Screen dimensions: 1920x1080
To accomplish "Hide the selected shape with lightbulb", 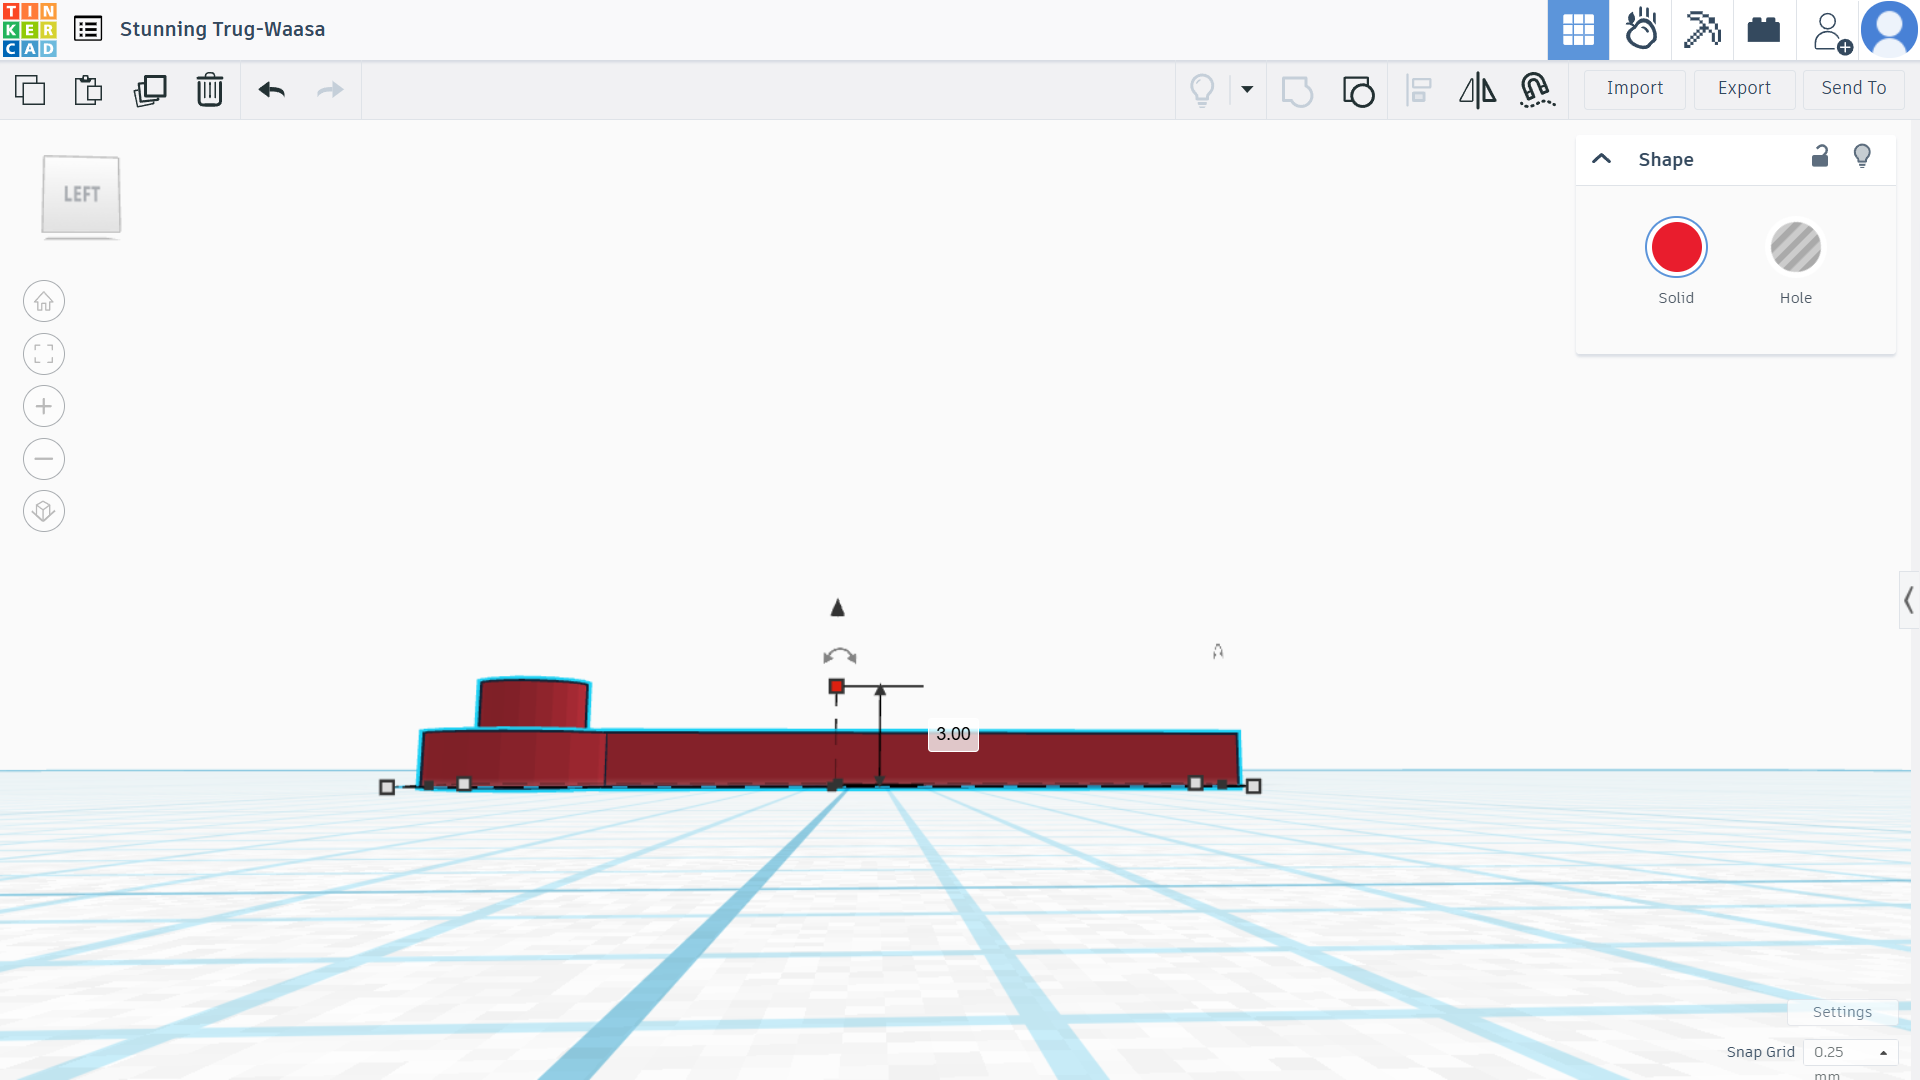I will (x=1862, y=156).
